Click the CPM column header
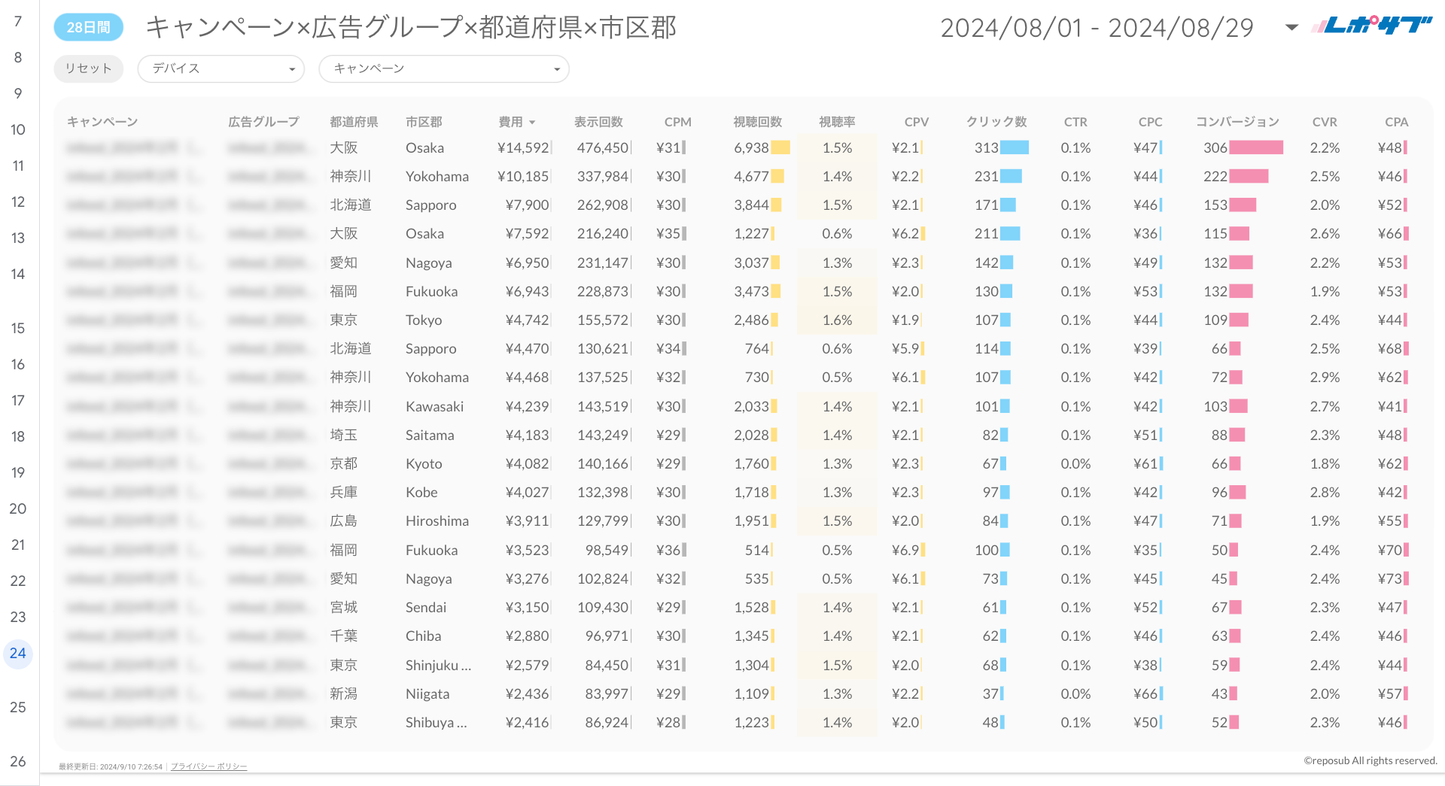The image size is (1445, 786). tap(677, 122)
